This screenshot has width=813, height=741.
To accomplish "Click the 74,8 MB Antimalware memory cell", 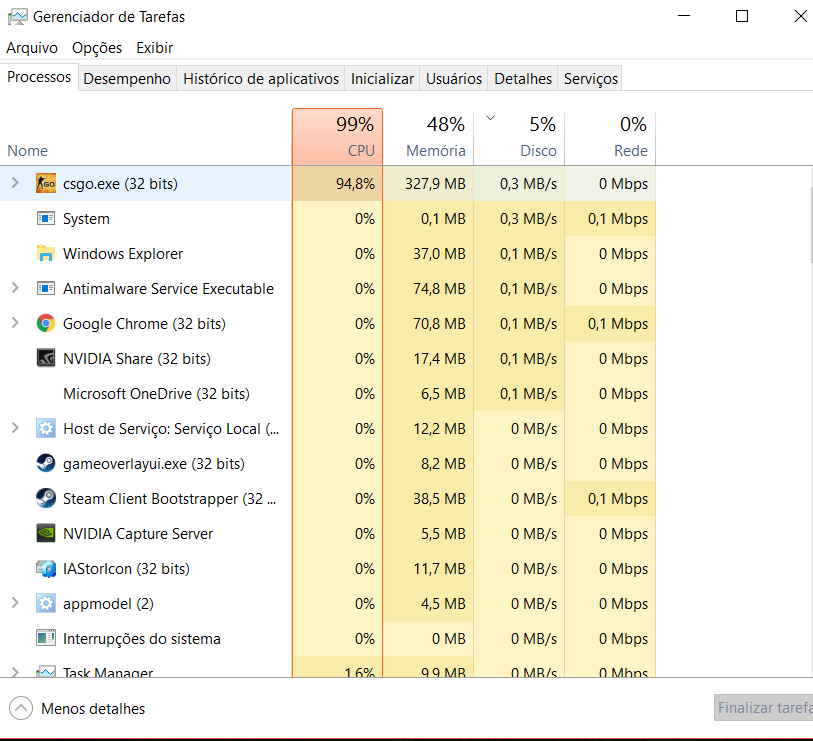I will 428,288.
